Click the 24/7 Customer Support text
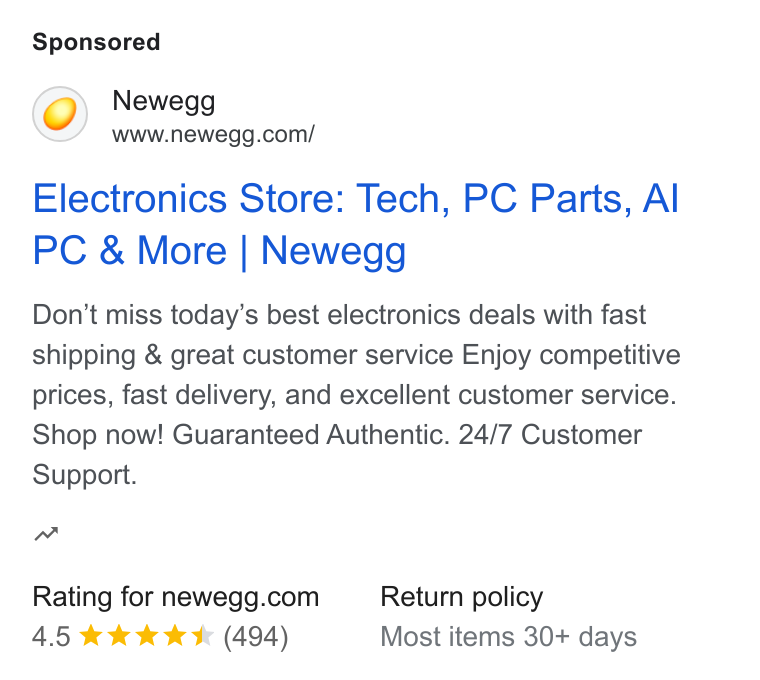The image size is (760, 680). coord(337,454)
